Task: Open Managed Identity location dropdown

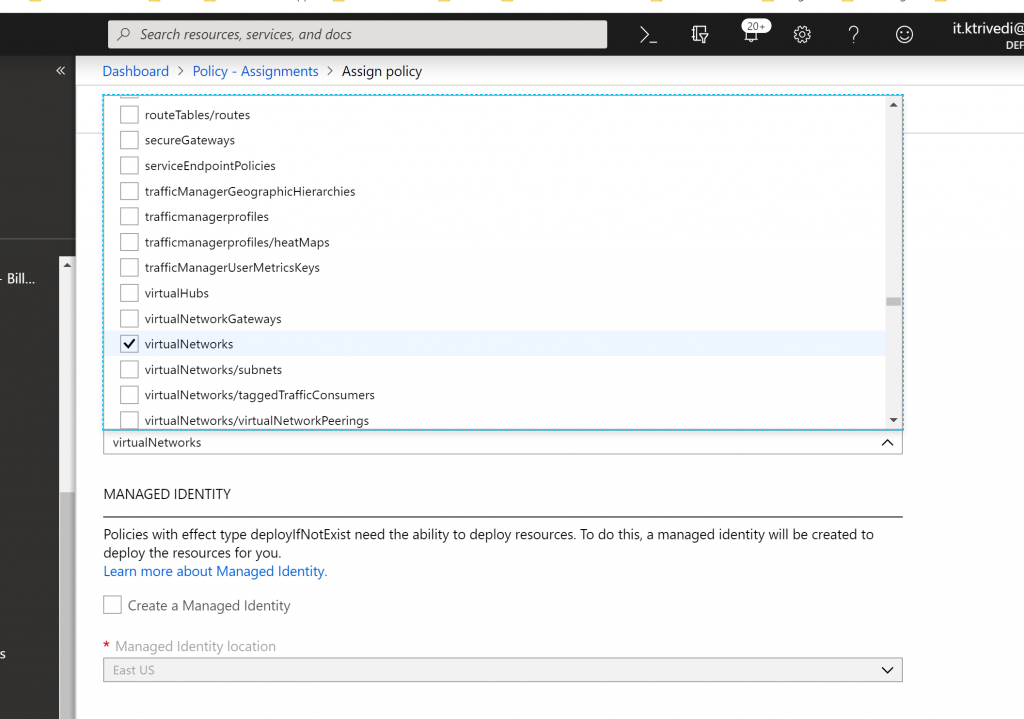Action: click(502, 670)
